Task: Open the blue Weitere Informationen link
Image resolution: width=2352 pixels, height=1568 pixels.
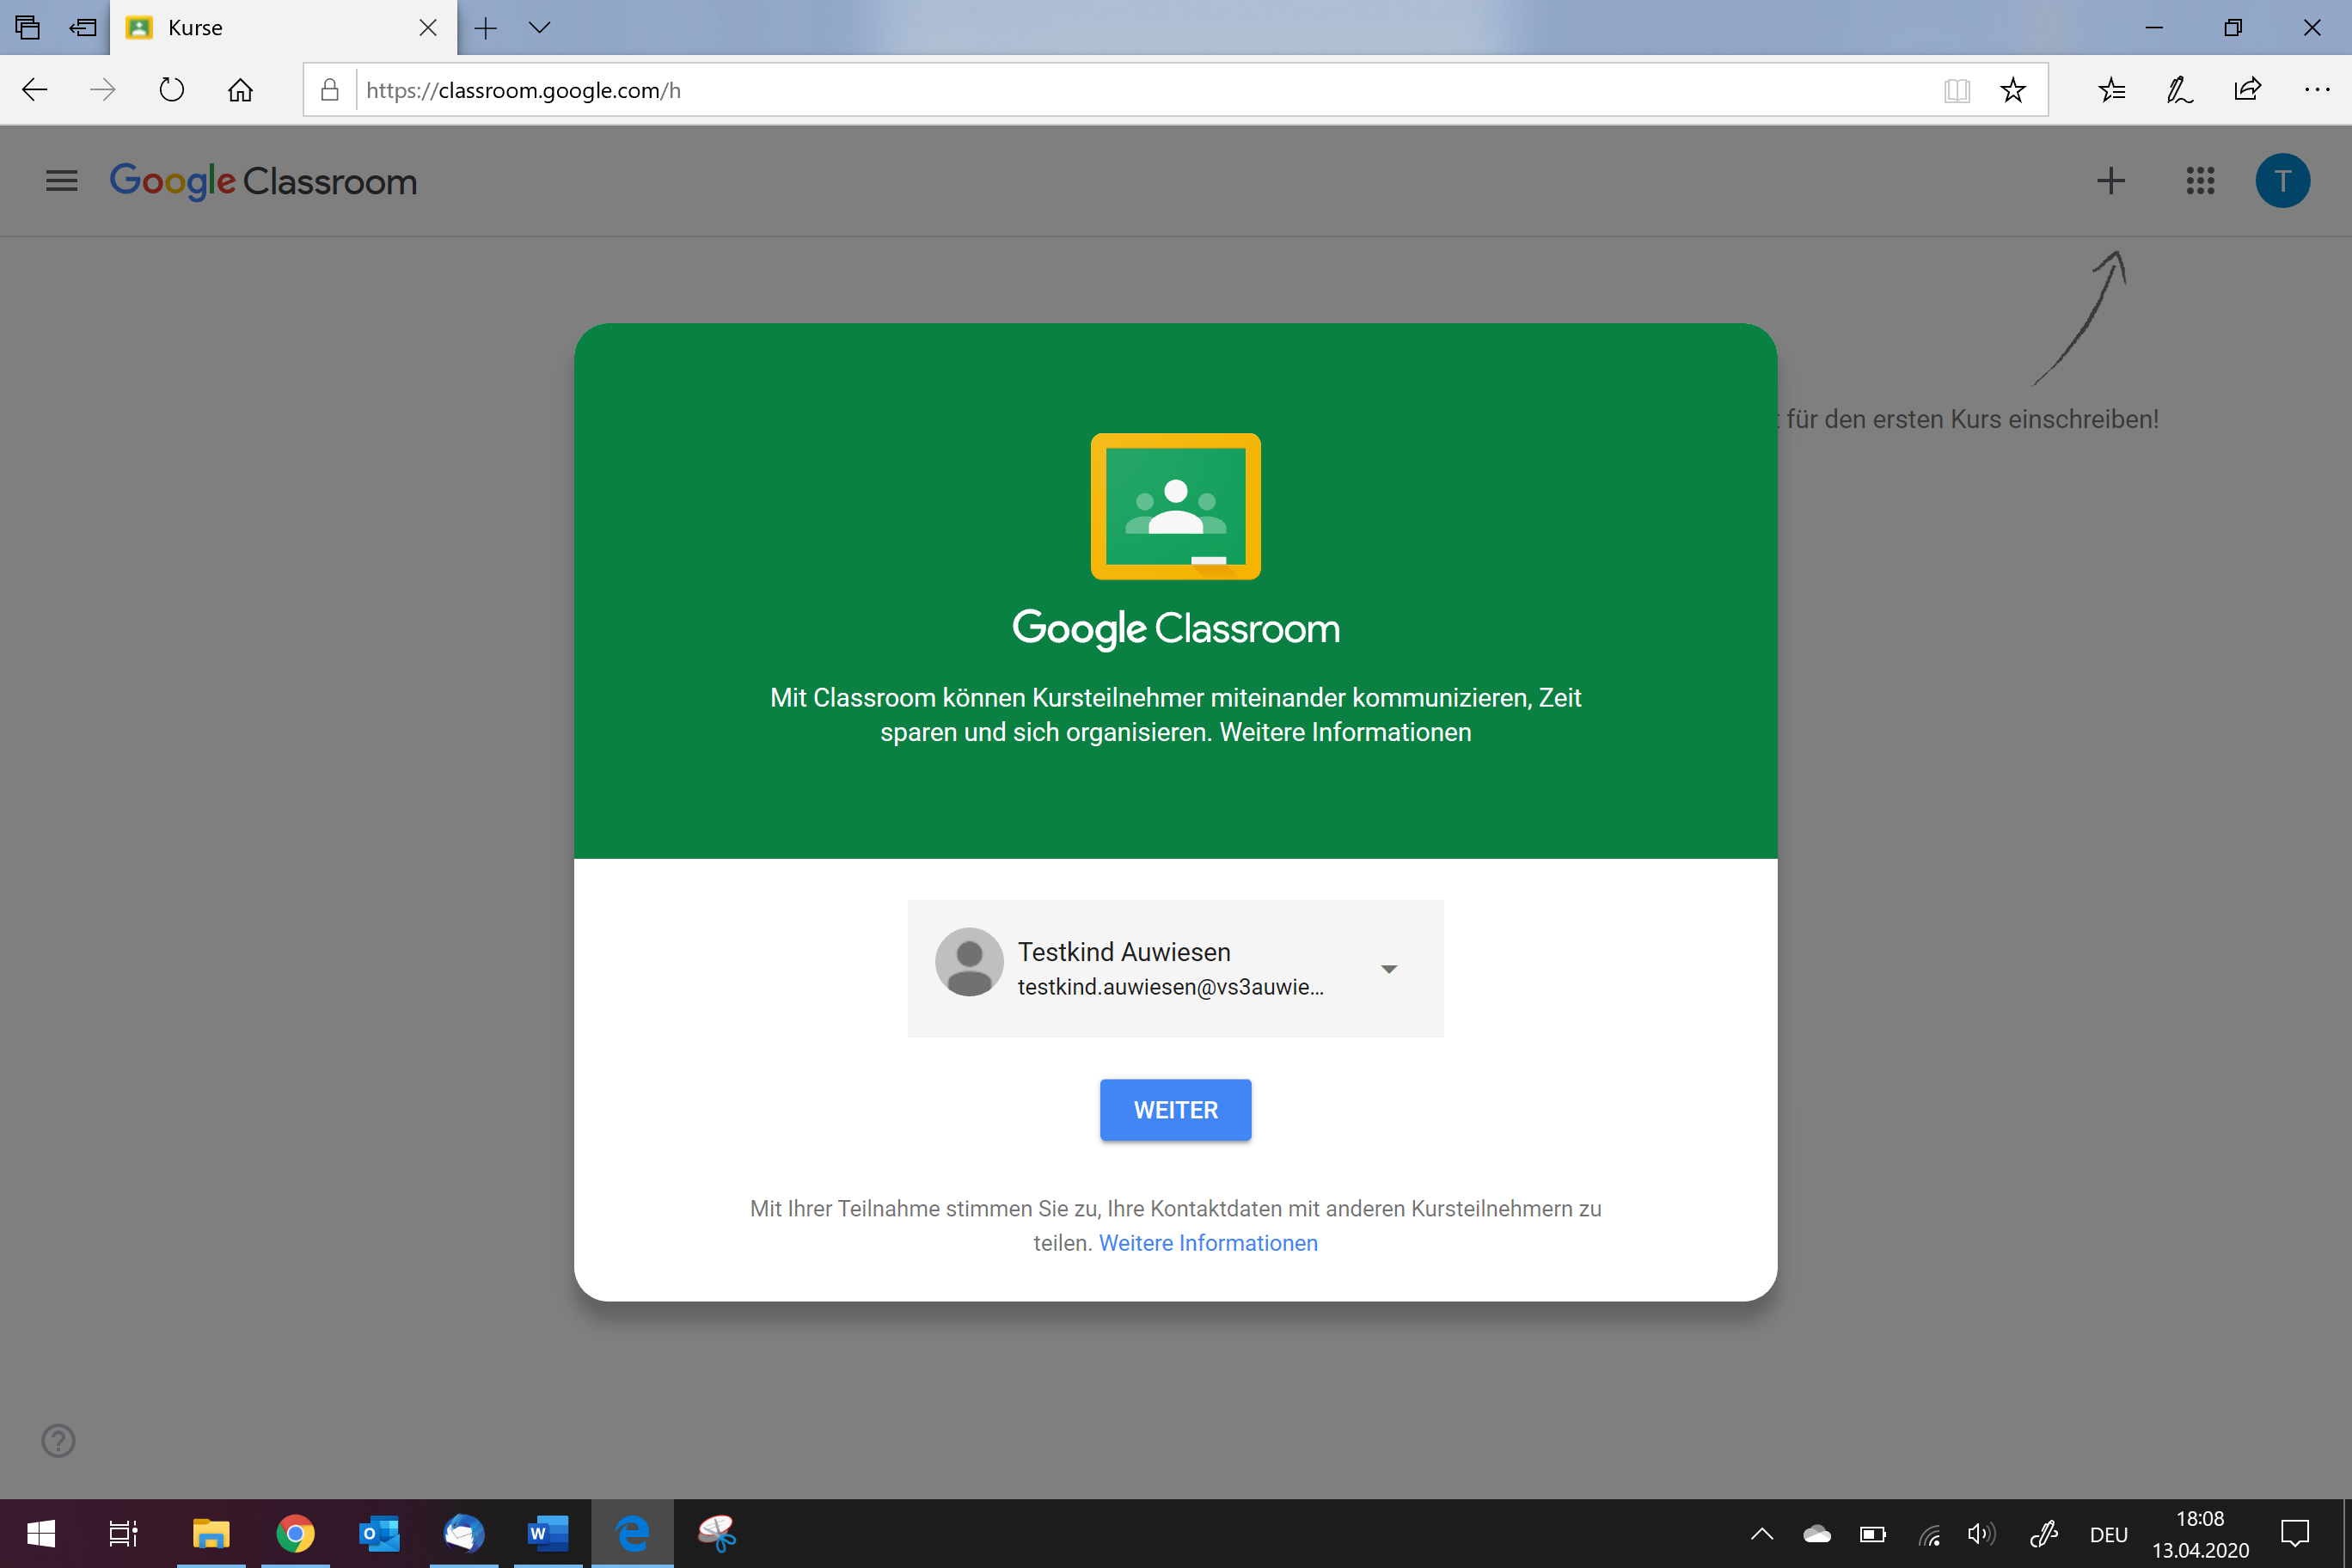Action: (1208, 1243)
